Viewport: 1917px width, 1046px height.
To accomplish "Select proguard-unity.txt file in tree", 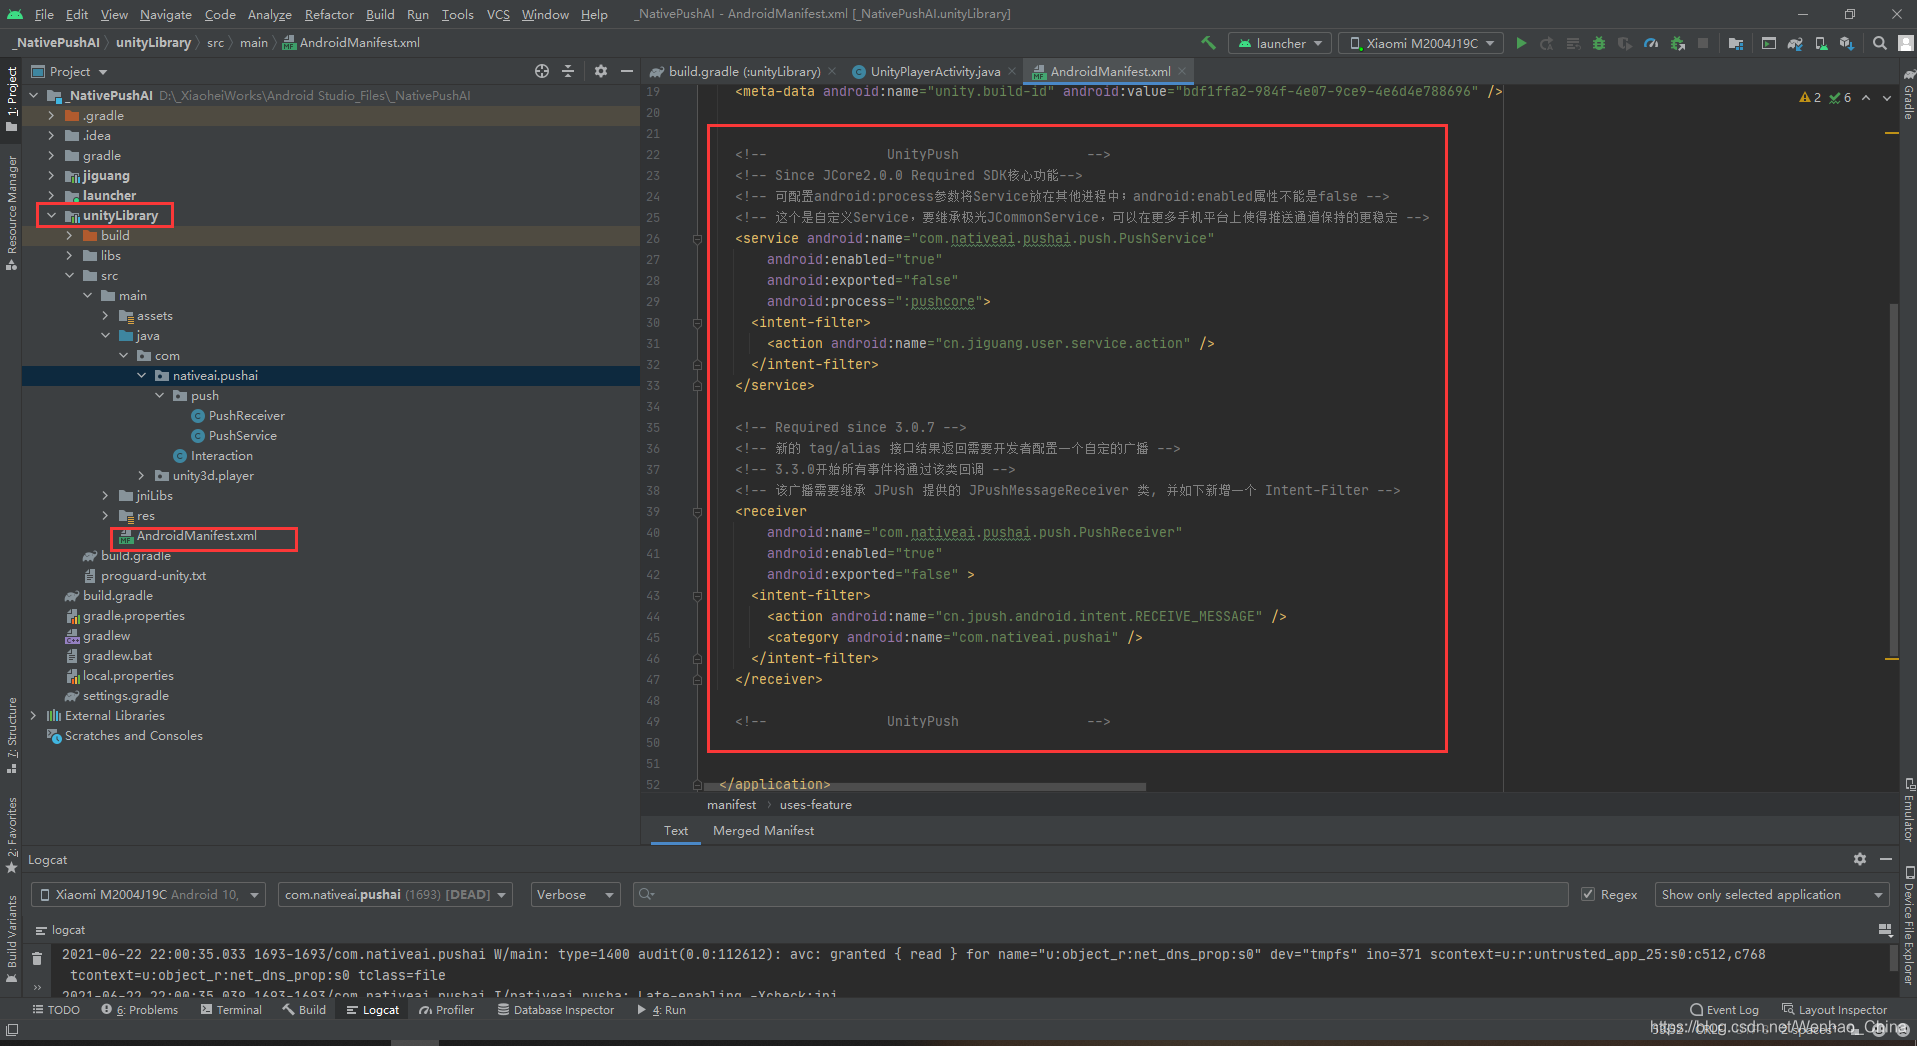I will point(153,575).
